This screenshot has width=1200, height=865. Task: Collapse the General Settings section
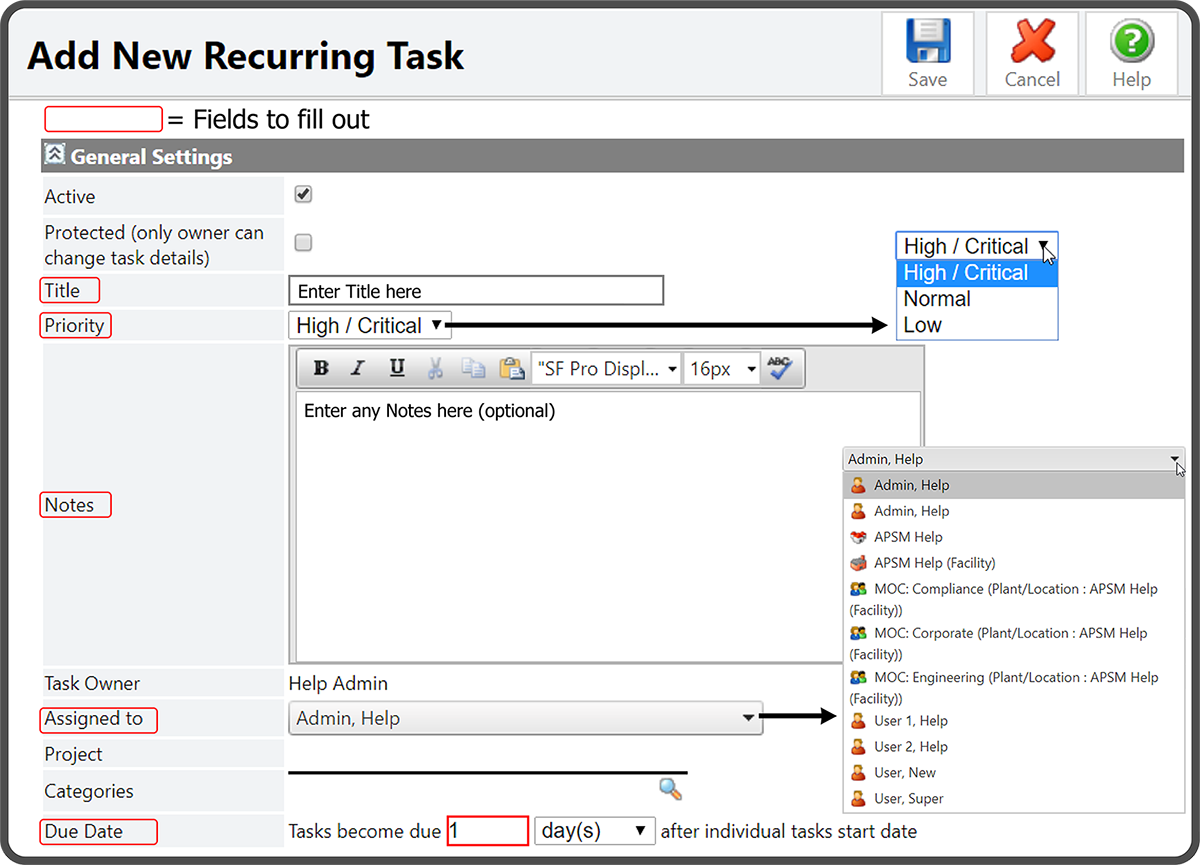pos(55,156)
